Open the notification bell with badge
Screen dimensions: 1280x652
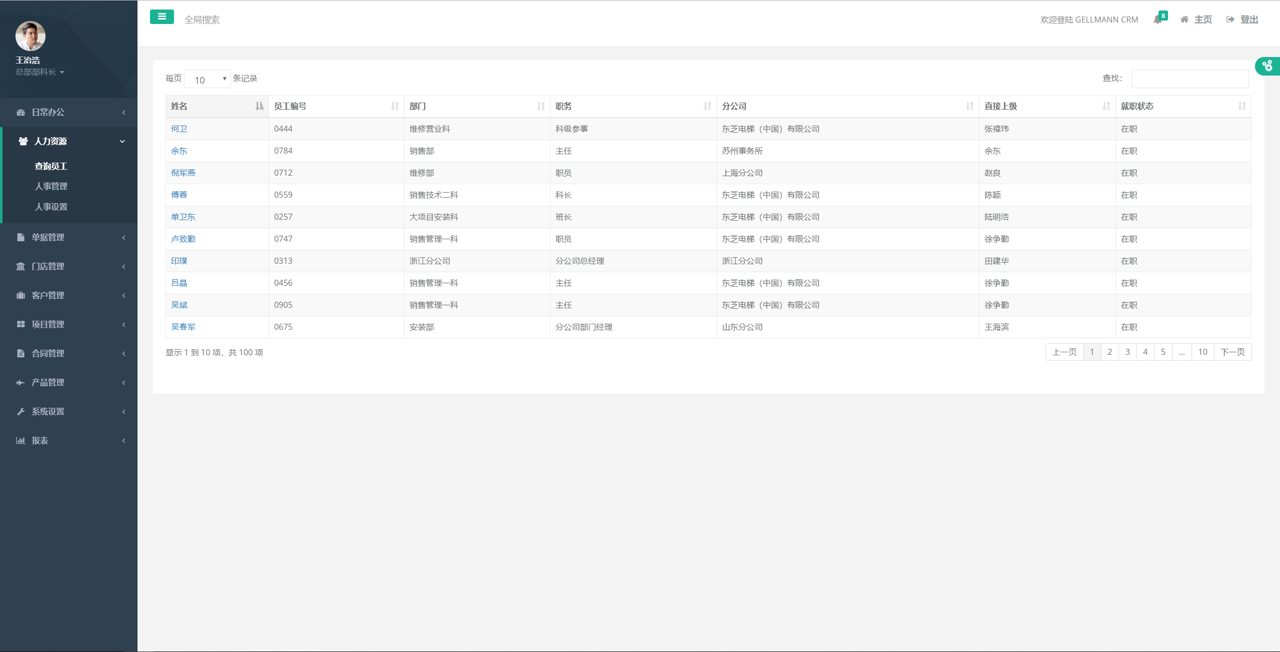click(1158, 19)
